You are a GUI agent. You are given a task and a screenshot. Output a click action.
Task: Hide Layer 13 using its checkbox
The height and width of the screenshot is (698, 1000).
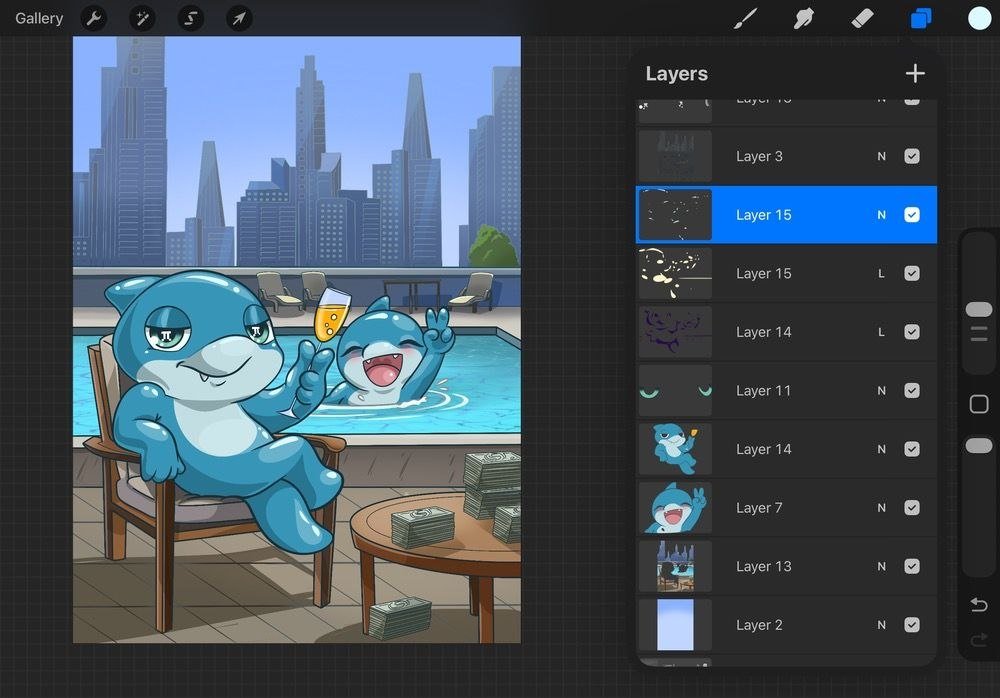pyautogui.click(x=912, y=567)
